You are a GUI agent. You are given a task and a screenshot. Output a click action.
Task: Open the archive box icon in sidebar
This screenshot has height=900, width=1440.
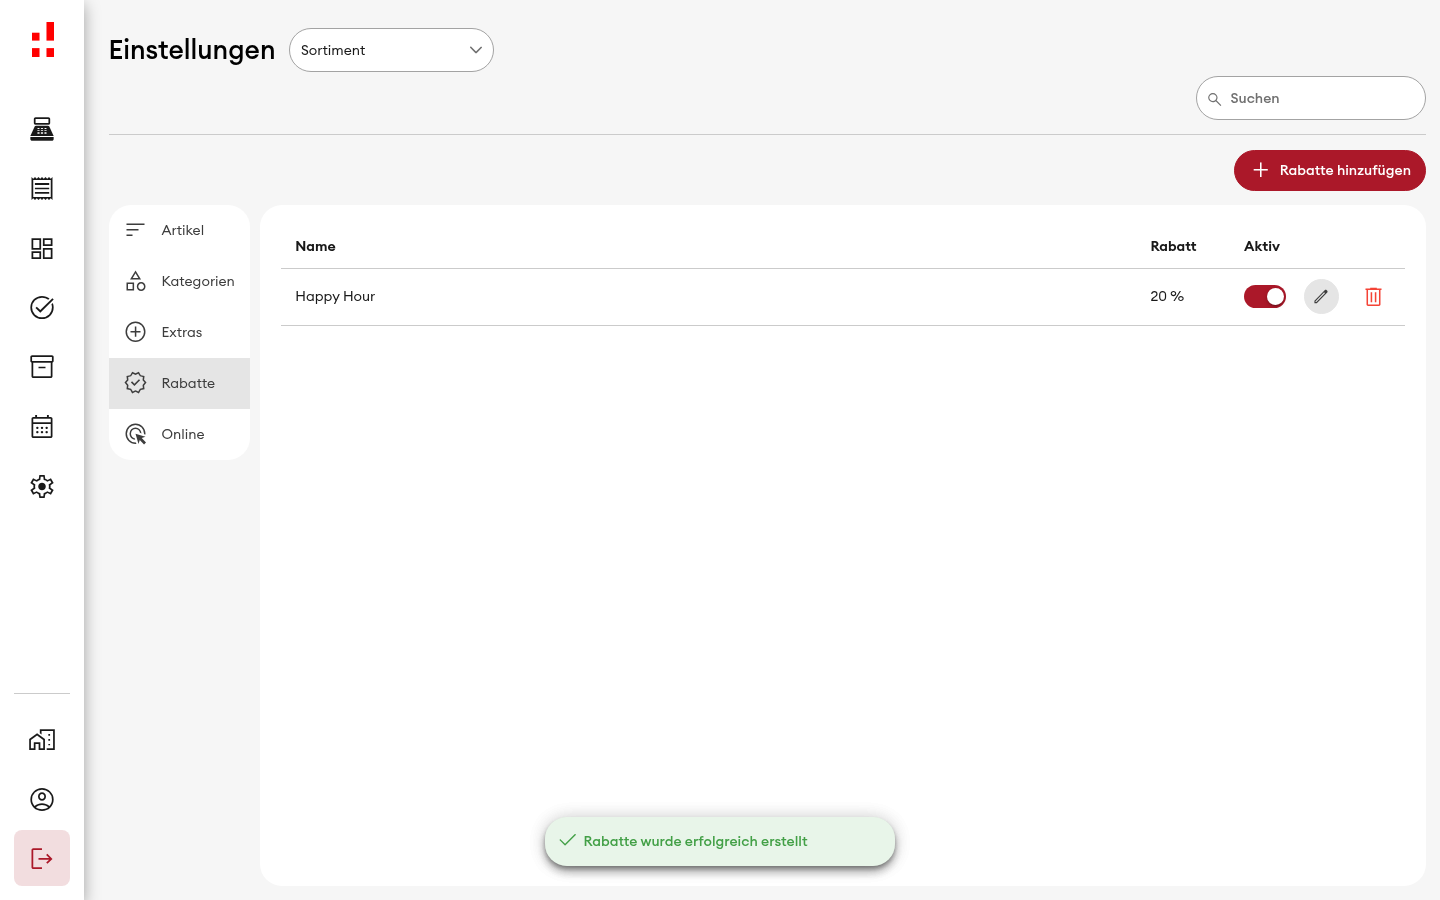[42, 367]
